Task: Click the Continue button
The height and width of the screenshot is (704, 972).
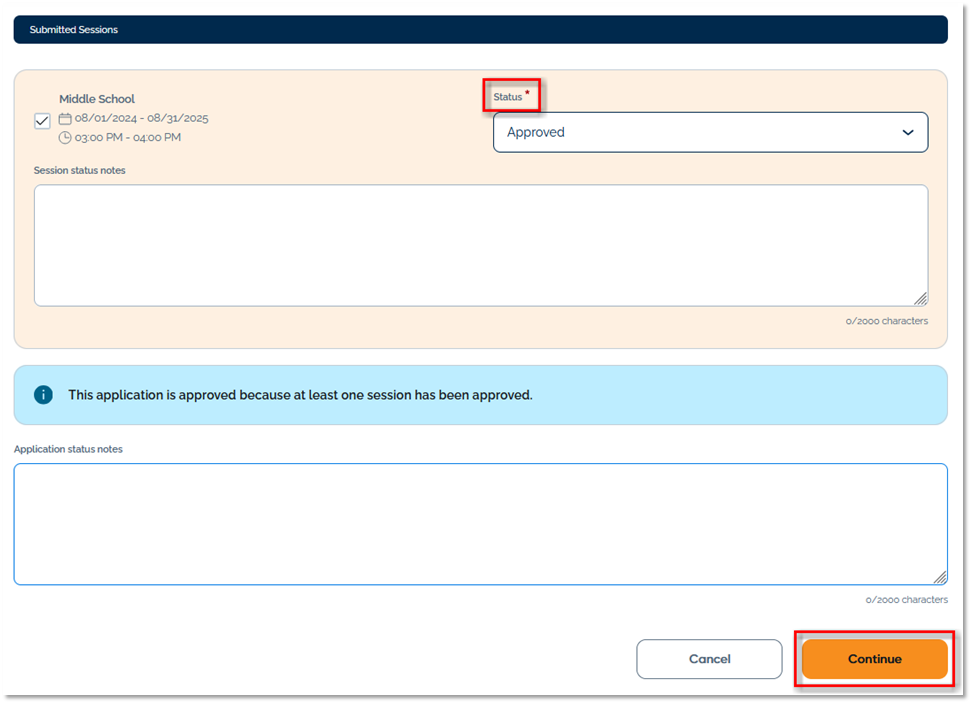Action: 874,659
